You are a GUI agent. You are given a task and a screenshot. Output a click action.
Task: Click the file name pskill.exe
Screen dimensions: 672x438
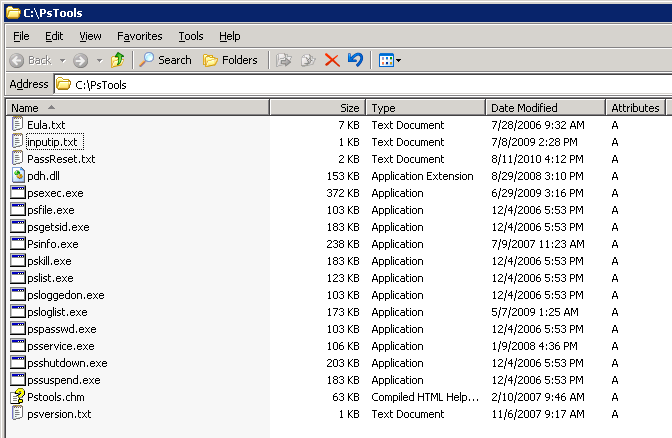[49, 261]
